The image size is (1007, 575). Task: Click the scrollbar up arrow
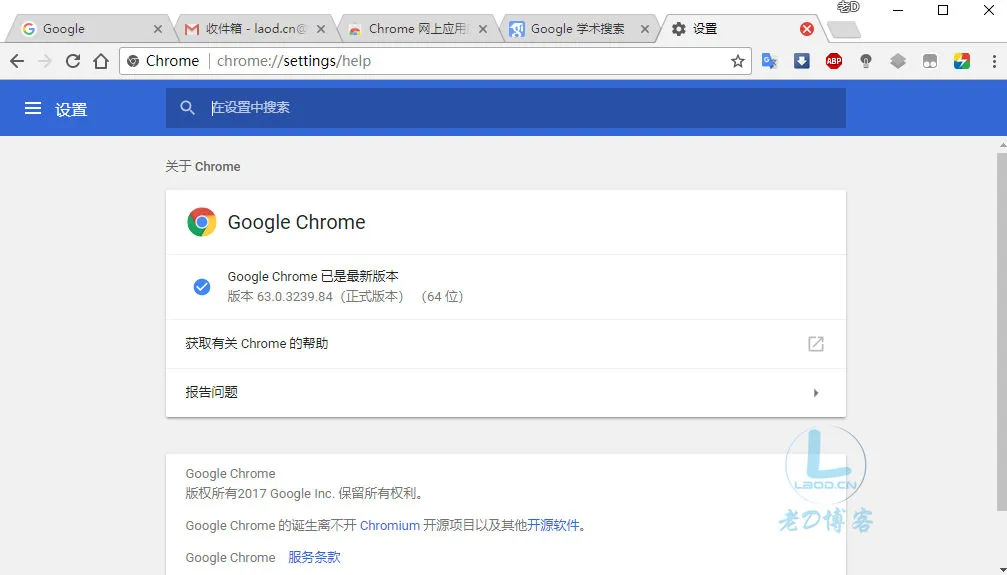pos(1003,146)
